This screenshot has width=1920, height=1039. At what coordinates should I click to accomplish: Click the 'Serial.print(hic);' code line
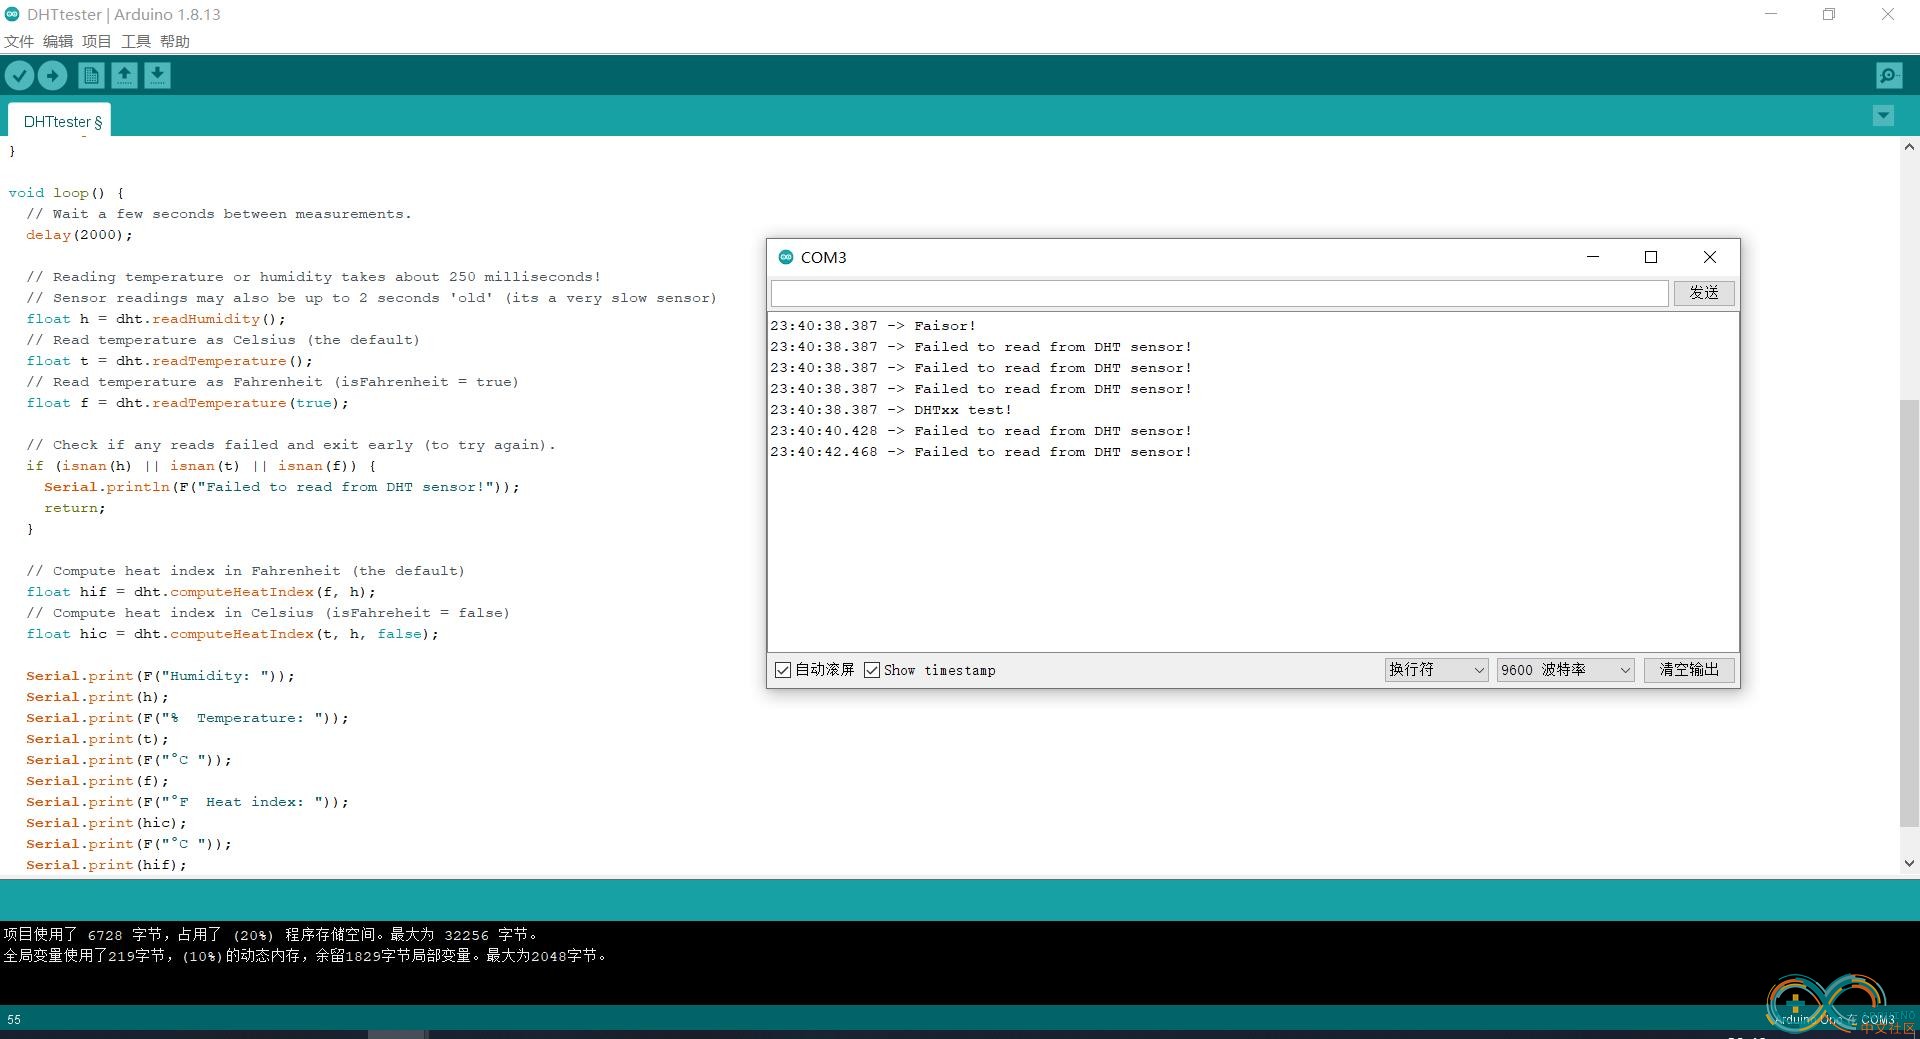point(106,823)
